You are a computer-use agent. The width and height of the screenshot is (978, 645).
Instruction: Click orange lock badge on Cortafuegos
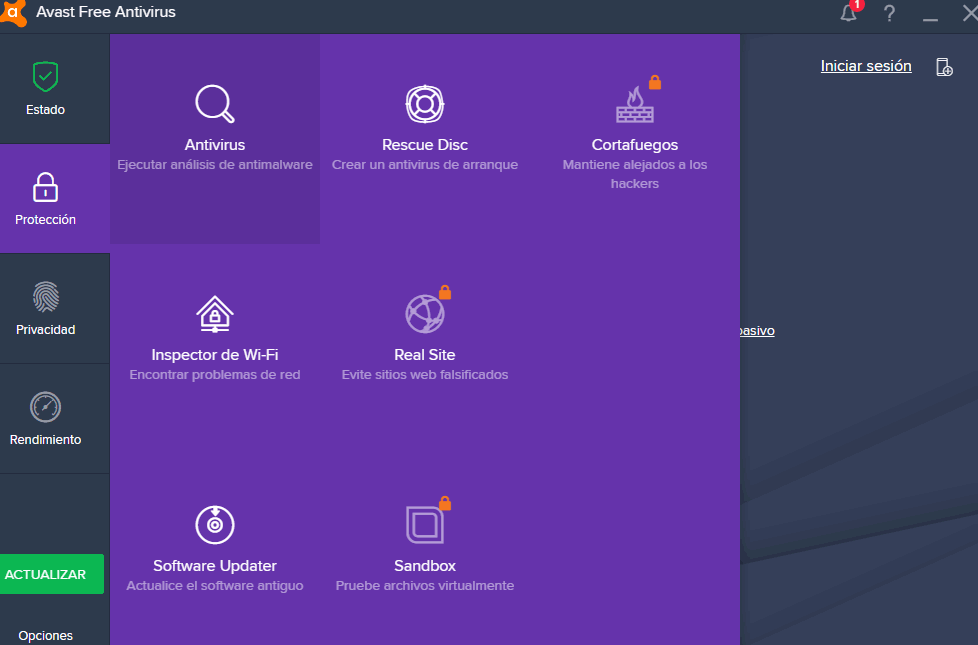[x=655, y=82]
